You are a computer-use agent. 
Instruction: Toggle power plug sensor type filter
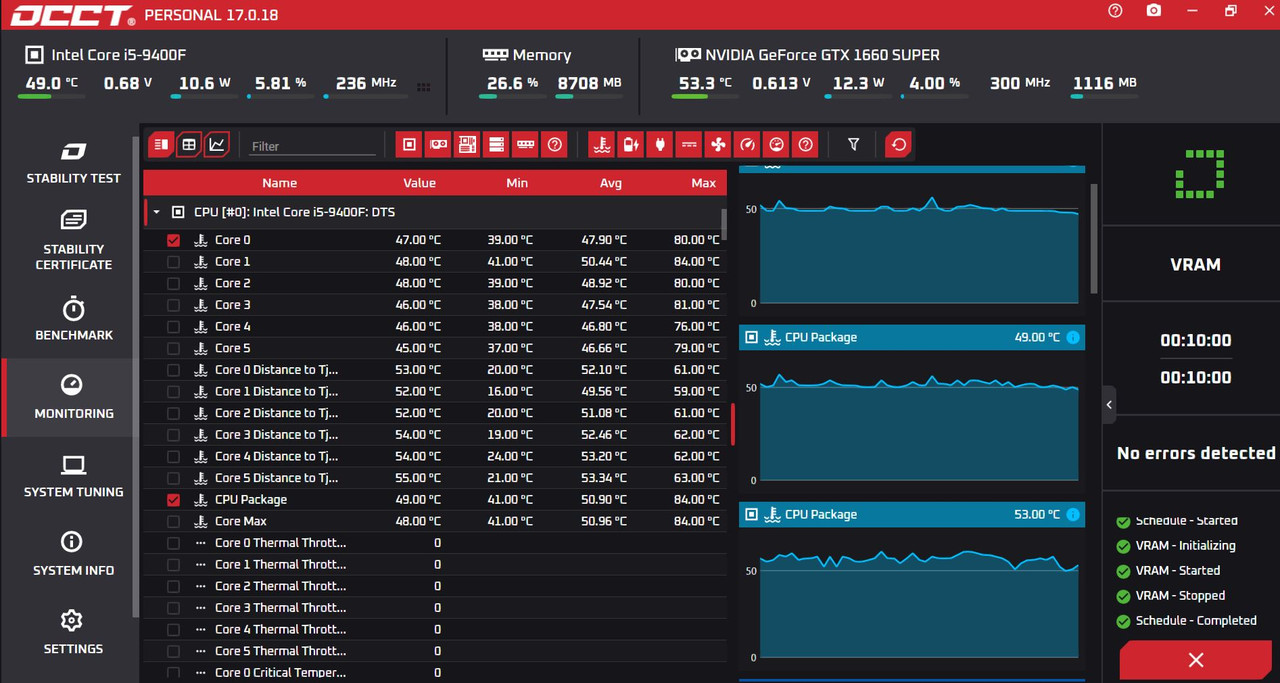pos(659,145)
